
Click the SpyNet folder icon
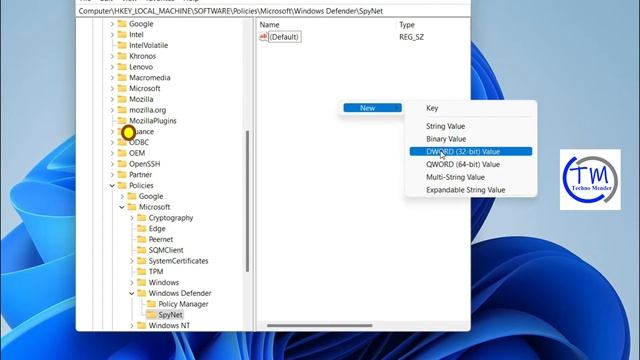(x=151, y=315)
